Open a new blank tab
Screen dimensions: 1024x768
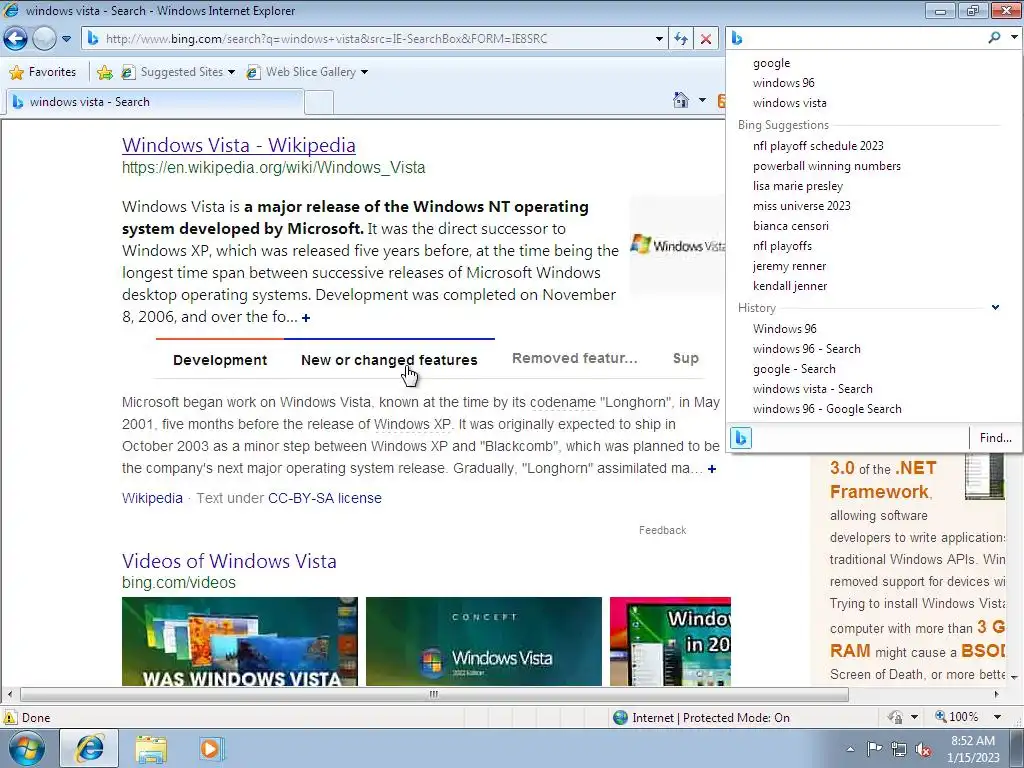[x=319, y=103]
